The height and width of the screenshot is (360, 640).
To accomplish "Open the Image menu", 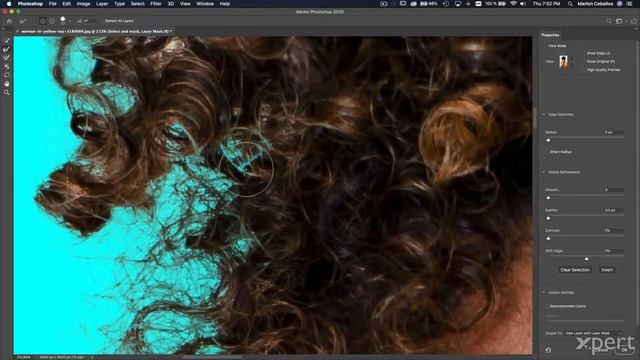I will coord(83,4).
